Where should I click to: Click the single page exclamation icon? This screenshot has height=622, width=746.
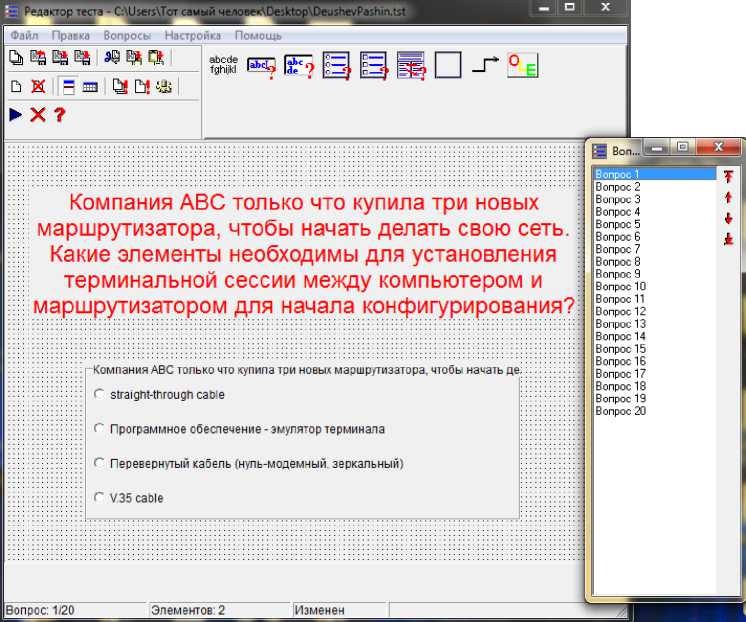(x=142, y=87)
